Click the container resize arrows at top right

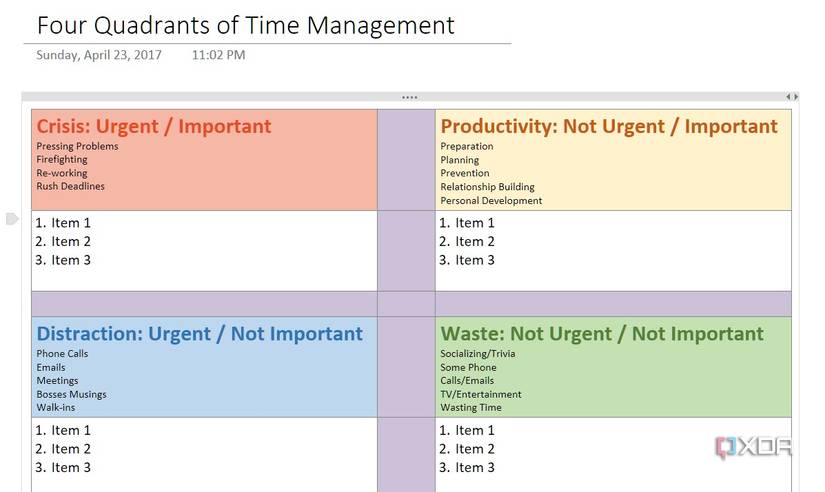791,97
